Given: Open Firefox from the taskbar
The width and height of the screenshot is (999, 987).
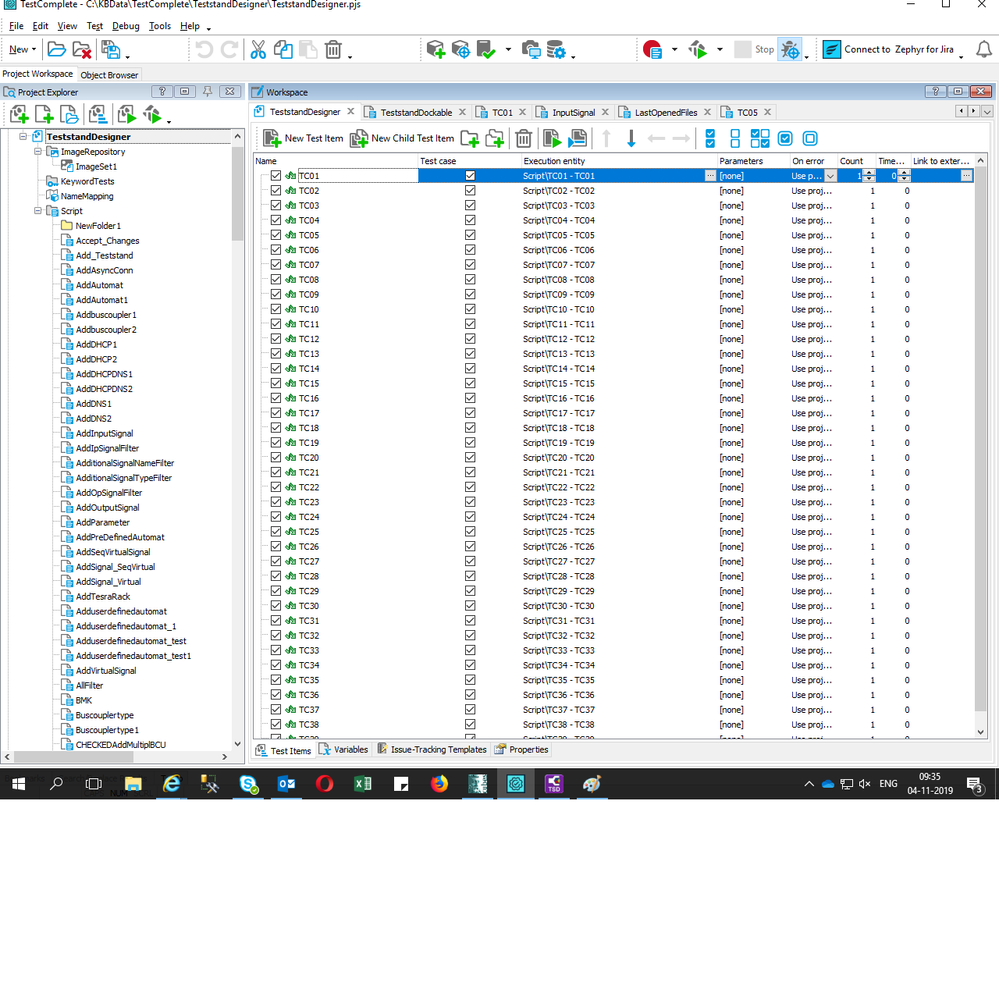Looking at the screenshot, I should pos(439,784).
